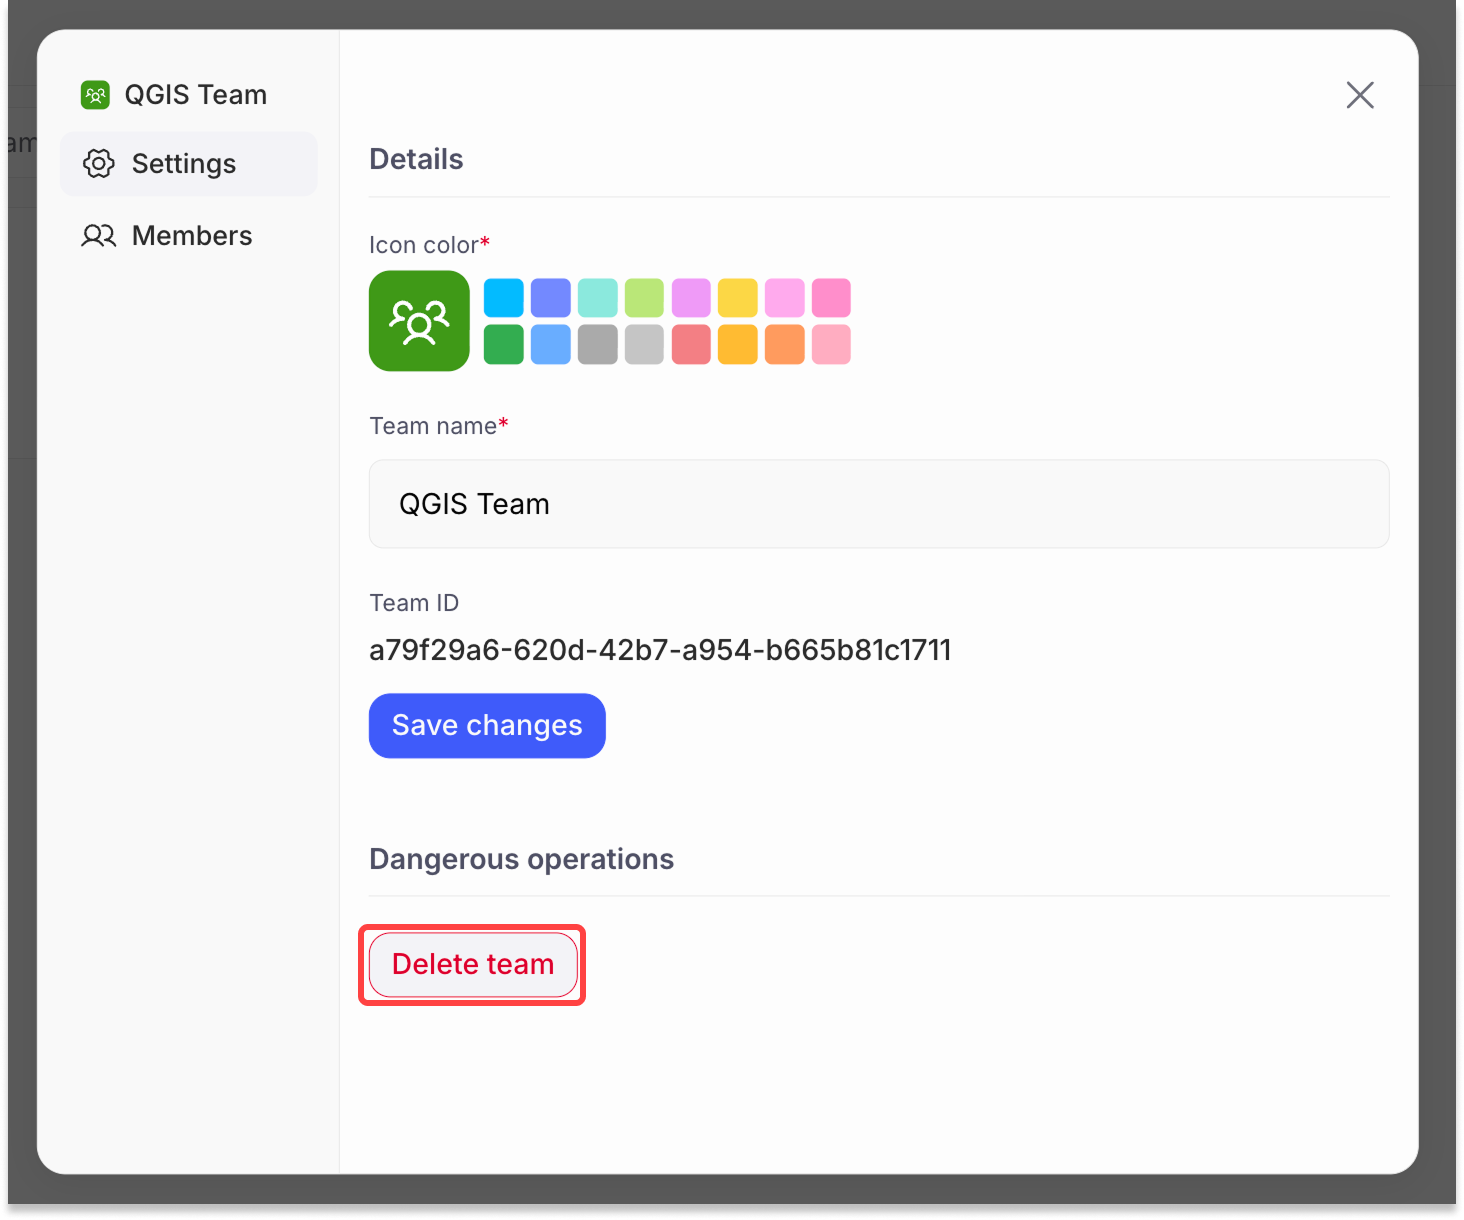This screenshot has width=1464, height=1220.
Task: Pick the indigo blue icon color
Action: pos(550,297)
